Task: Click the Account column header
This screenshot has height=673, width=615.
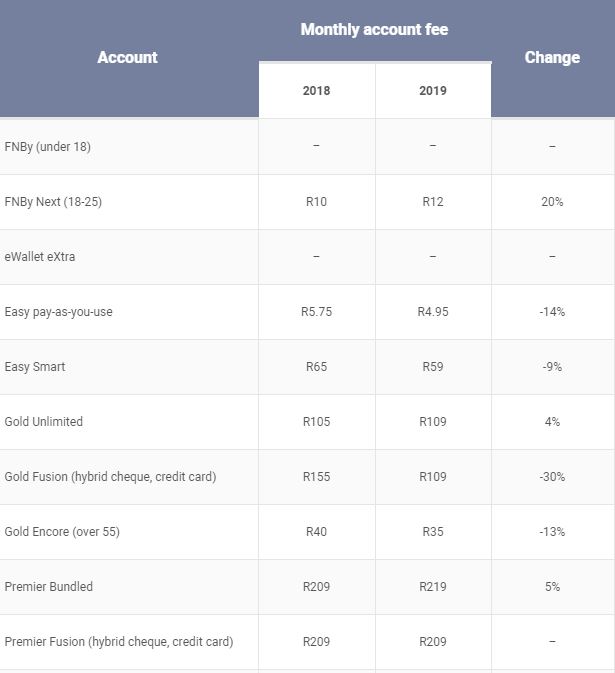Action: coord(127,58)
